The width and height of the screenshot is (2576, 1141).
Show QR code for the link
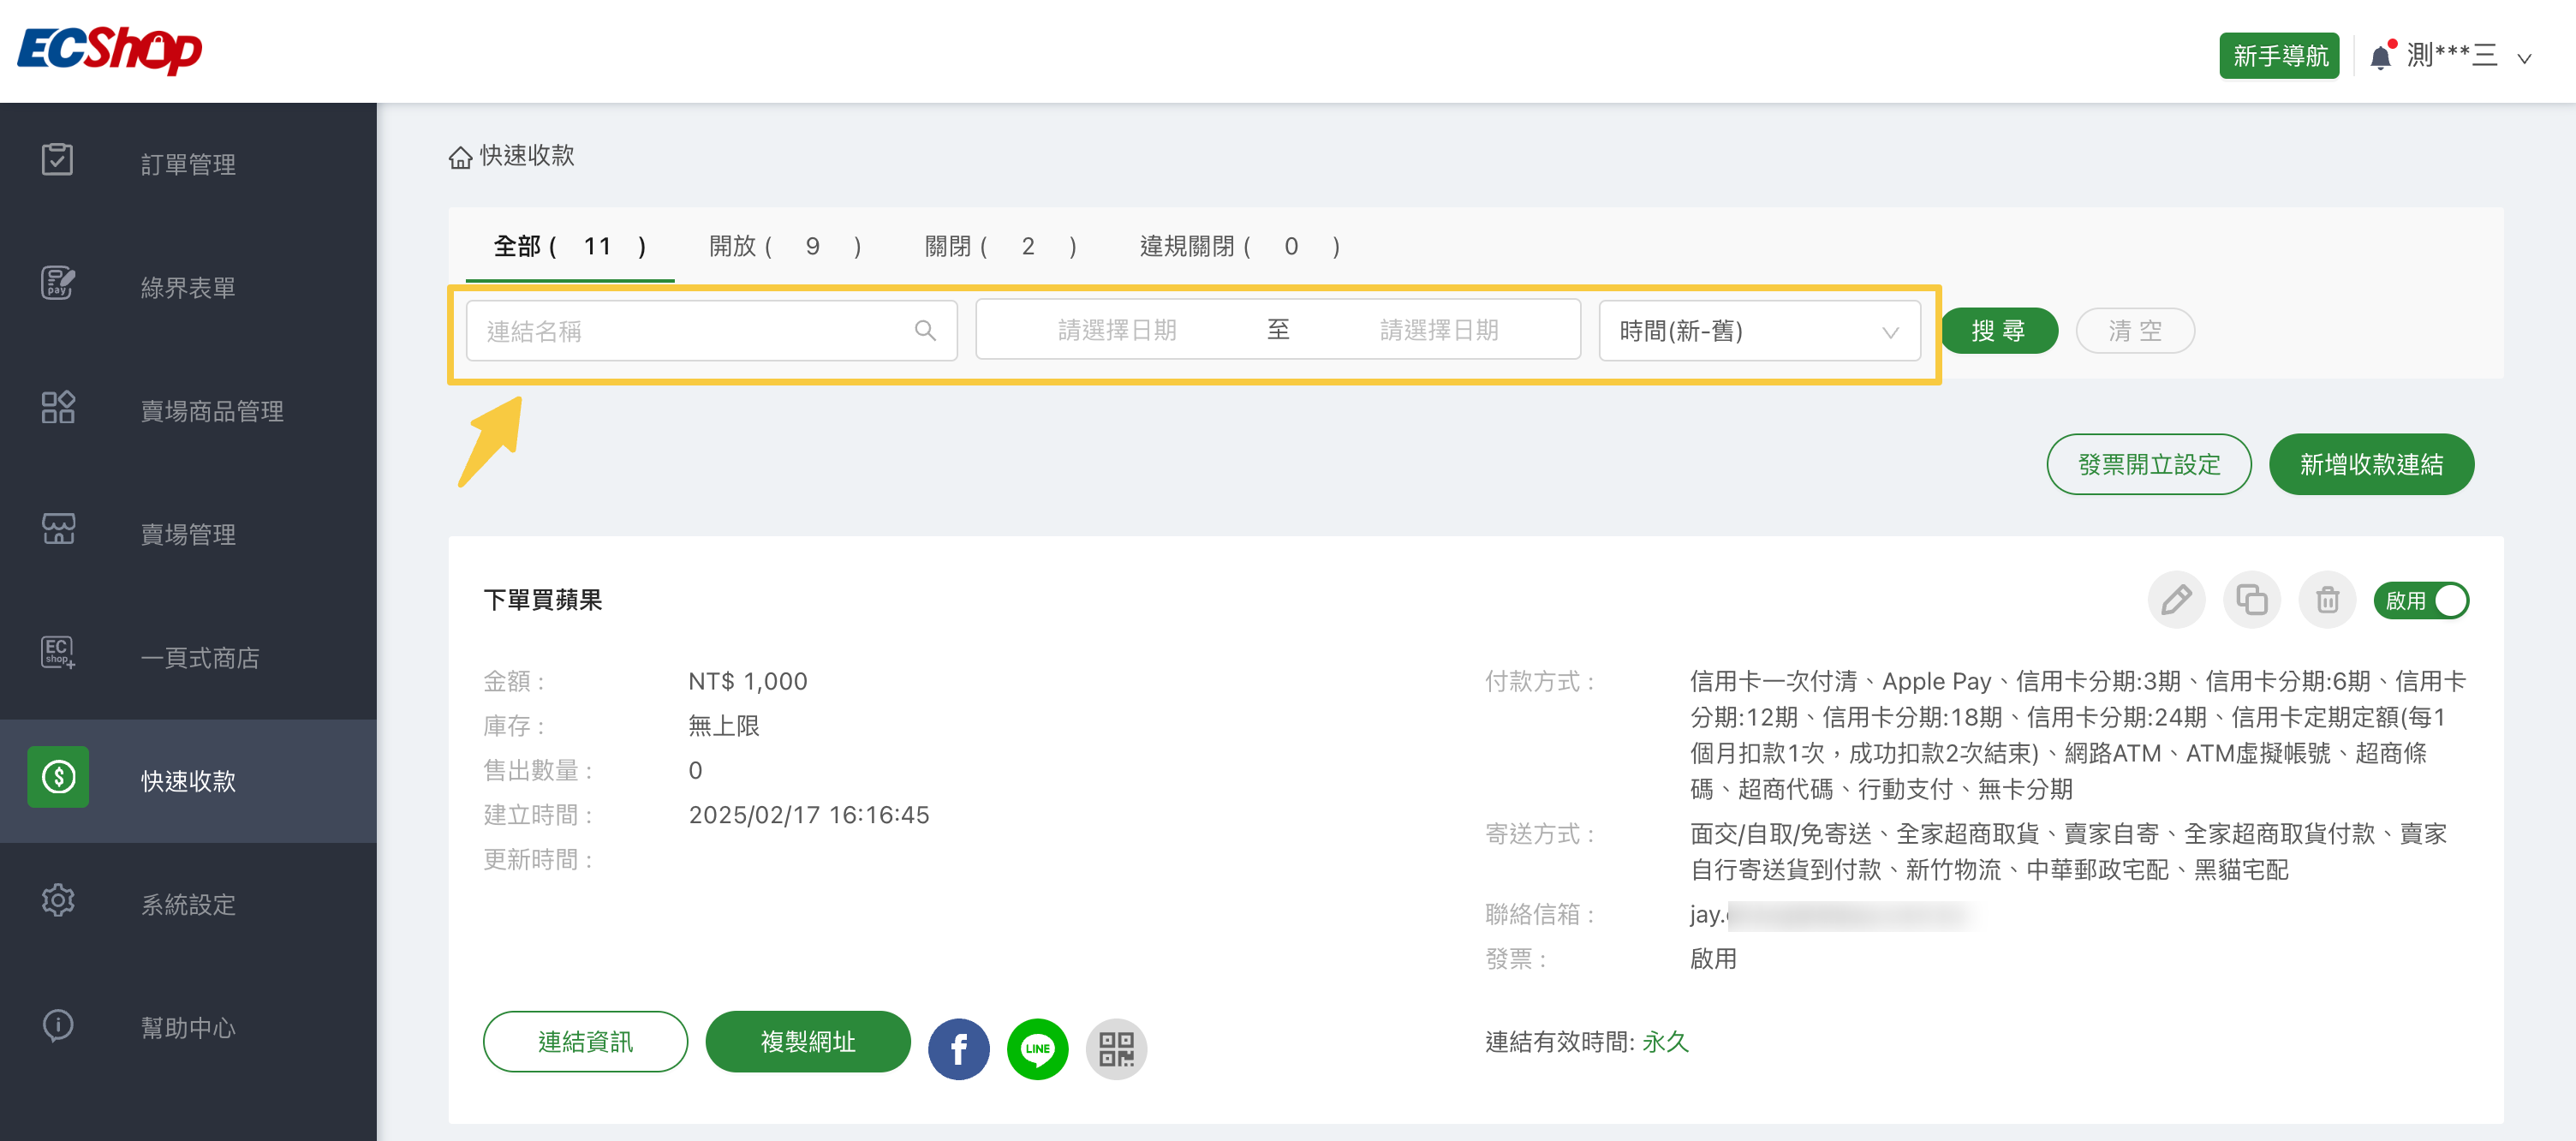(x=1117, y=1049)
